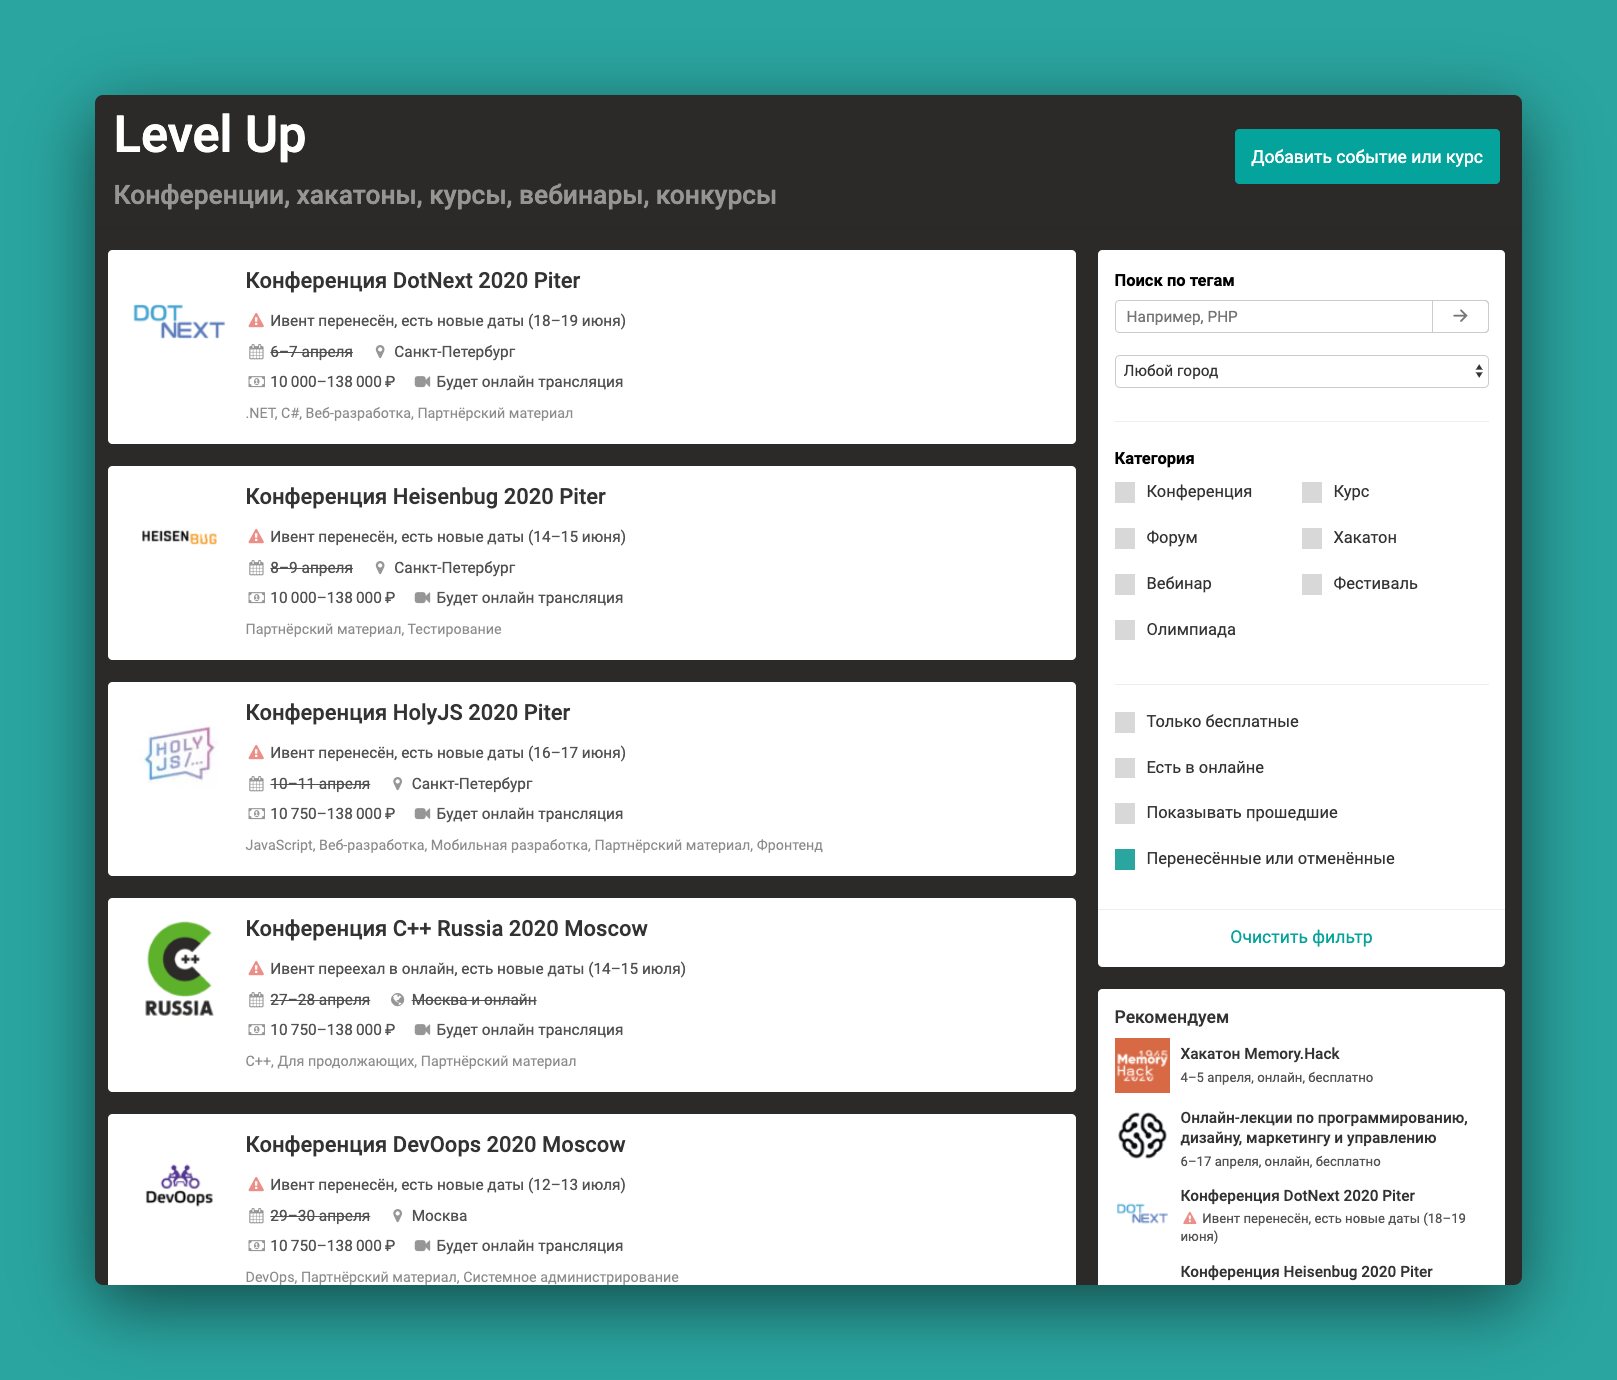Click the DevOops logo in the event list
1617x1380 pixels.
[179, 1186]
